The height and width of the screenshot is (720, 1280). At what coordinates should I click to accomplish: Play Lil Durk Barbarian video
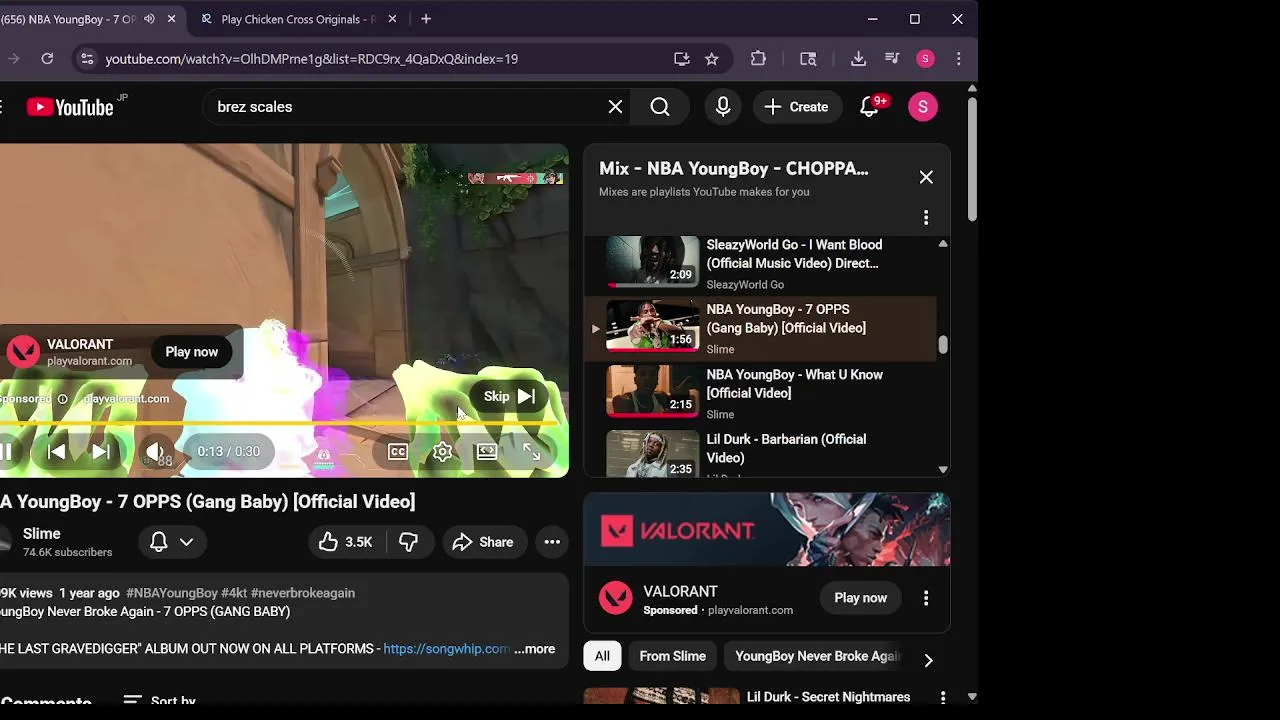tap(763, 454)
